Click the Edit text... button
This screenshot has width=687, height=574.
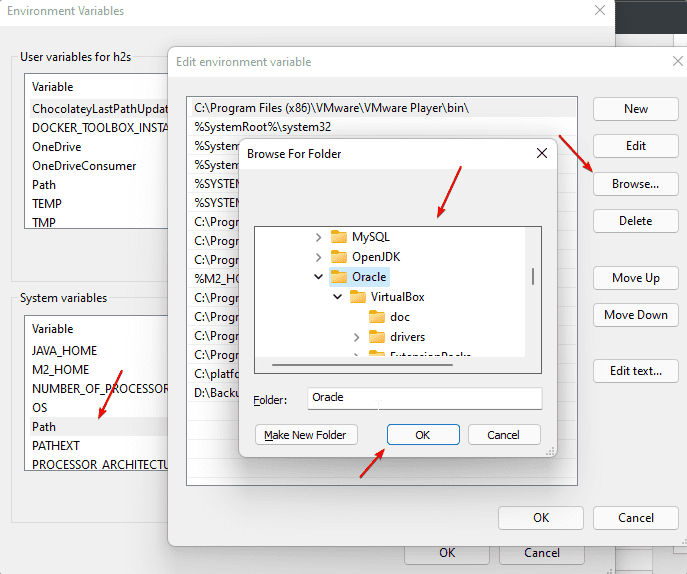pos(636,371)
